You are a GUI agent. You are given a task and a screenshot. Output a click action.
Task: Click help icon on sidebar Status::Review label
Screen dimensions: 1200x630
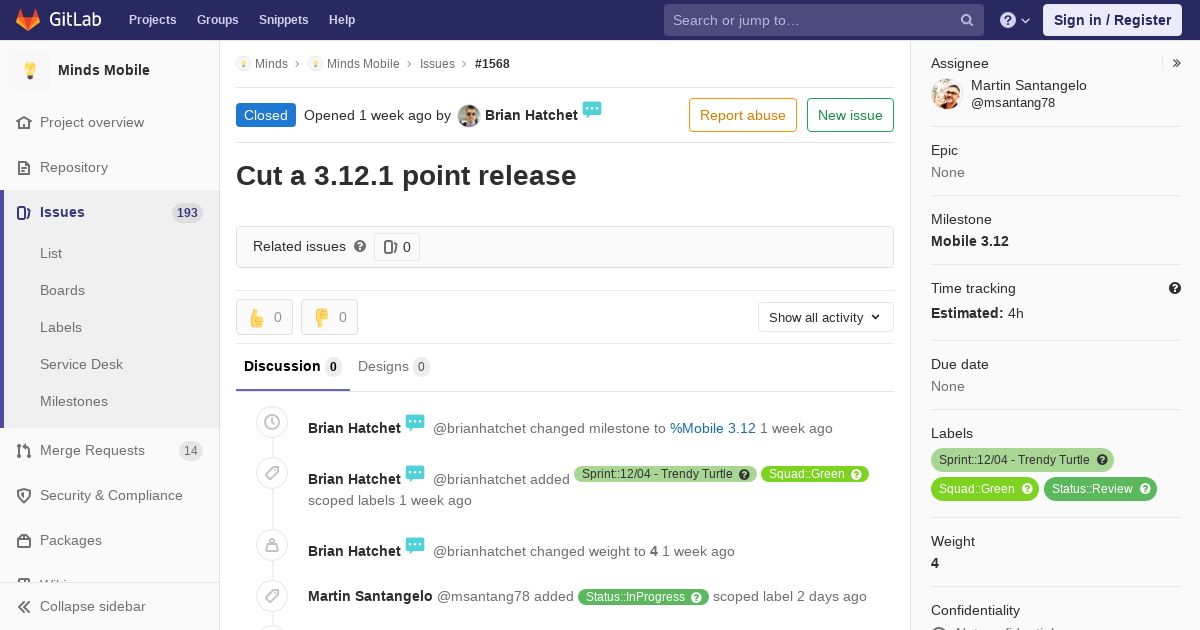[x=1145, y=489]
